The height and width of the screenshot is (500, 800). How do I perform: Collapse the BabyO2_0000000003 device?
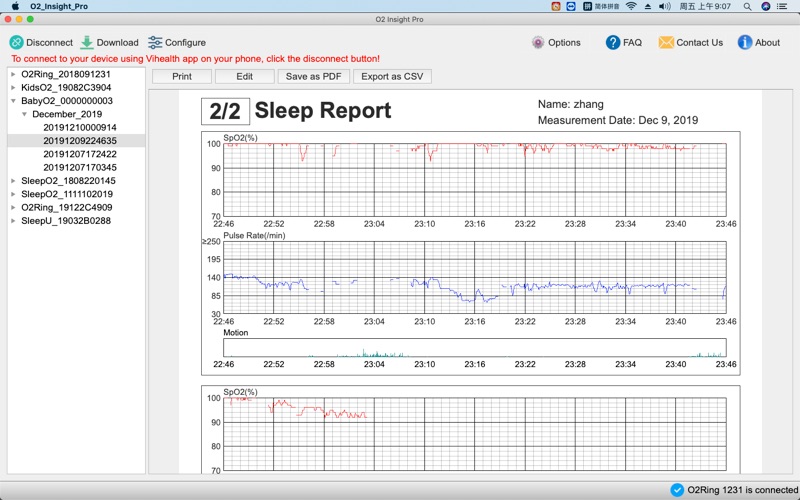(13, 101)
